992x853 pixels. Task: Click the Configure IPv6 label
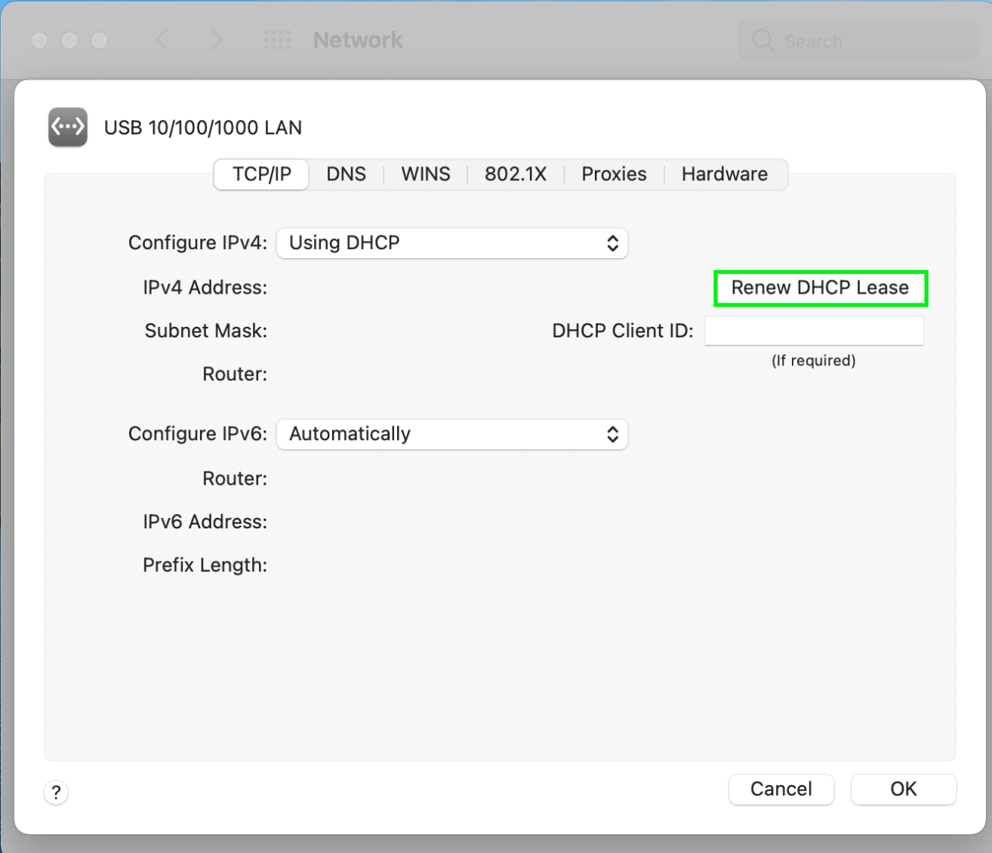[197, 434]
